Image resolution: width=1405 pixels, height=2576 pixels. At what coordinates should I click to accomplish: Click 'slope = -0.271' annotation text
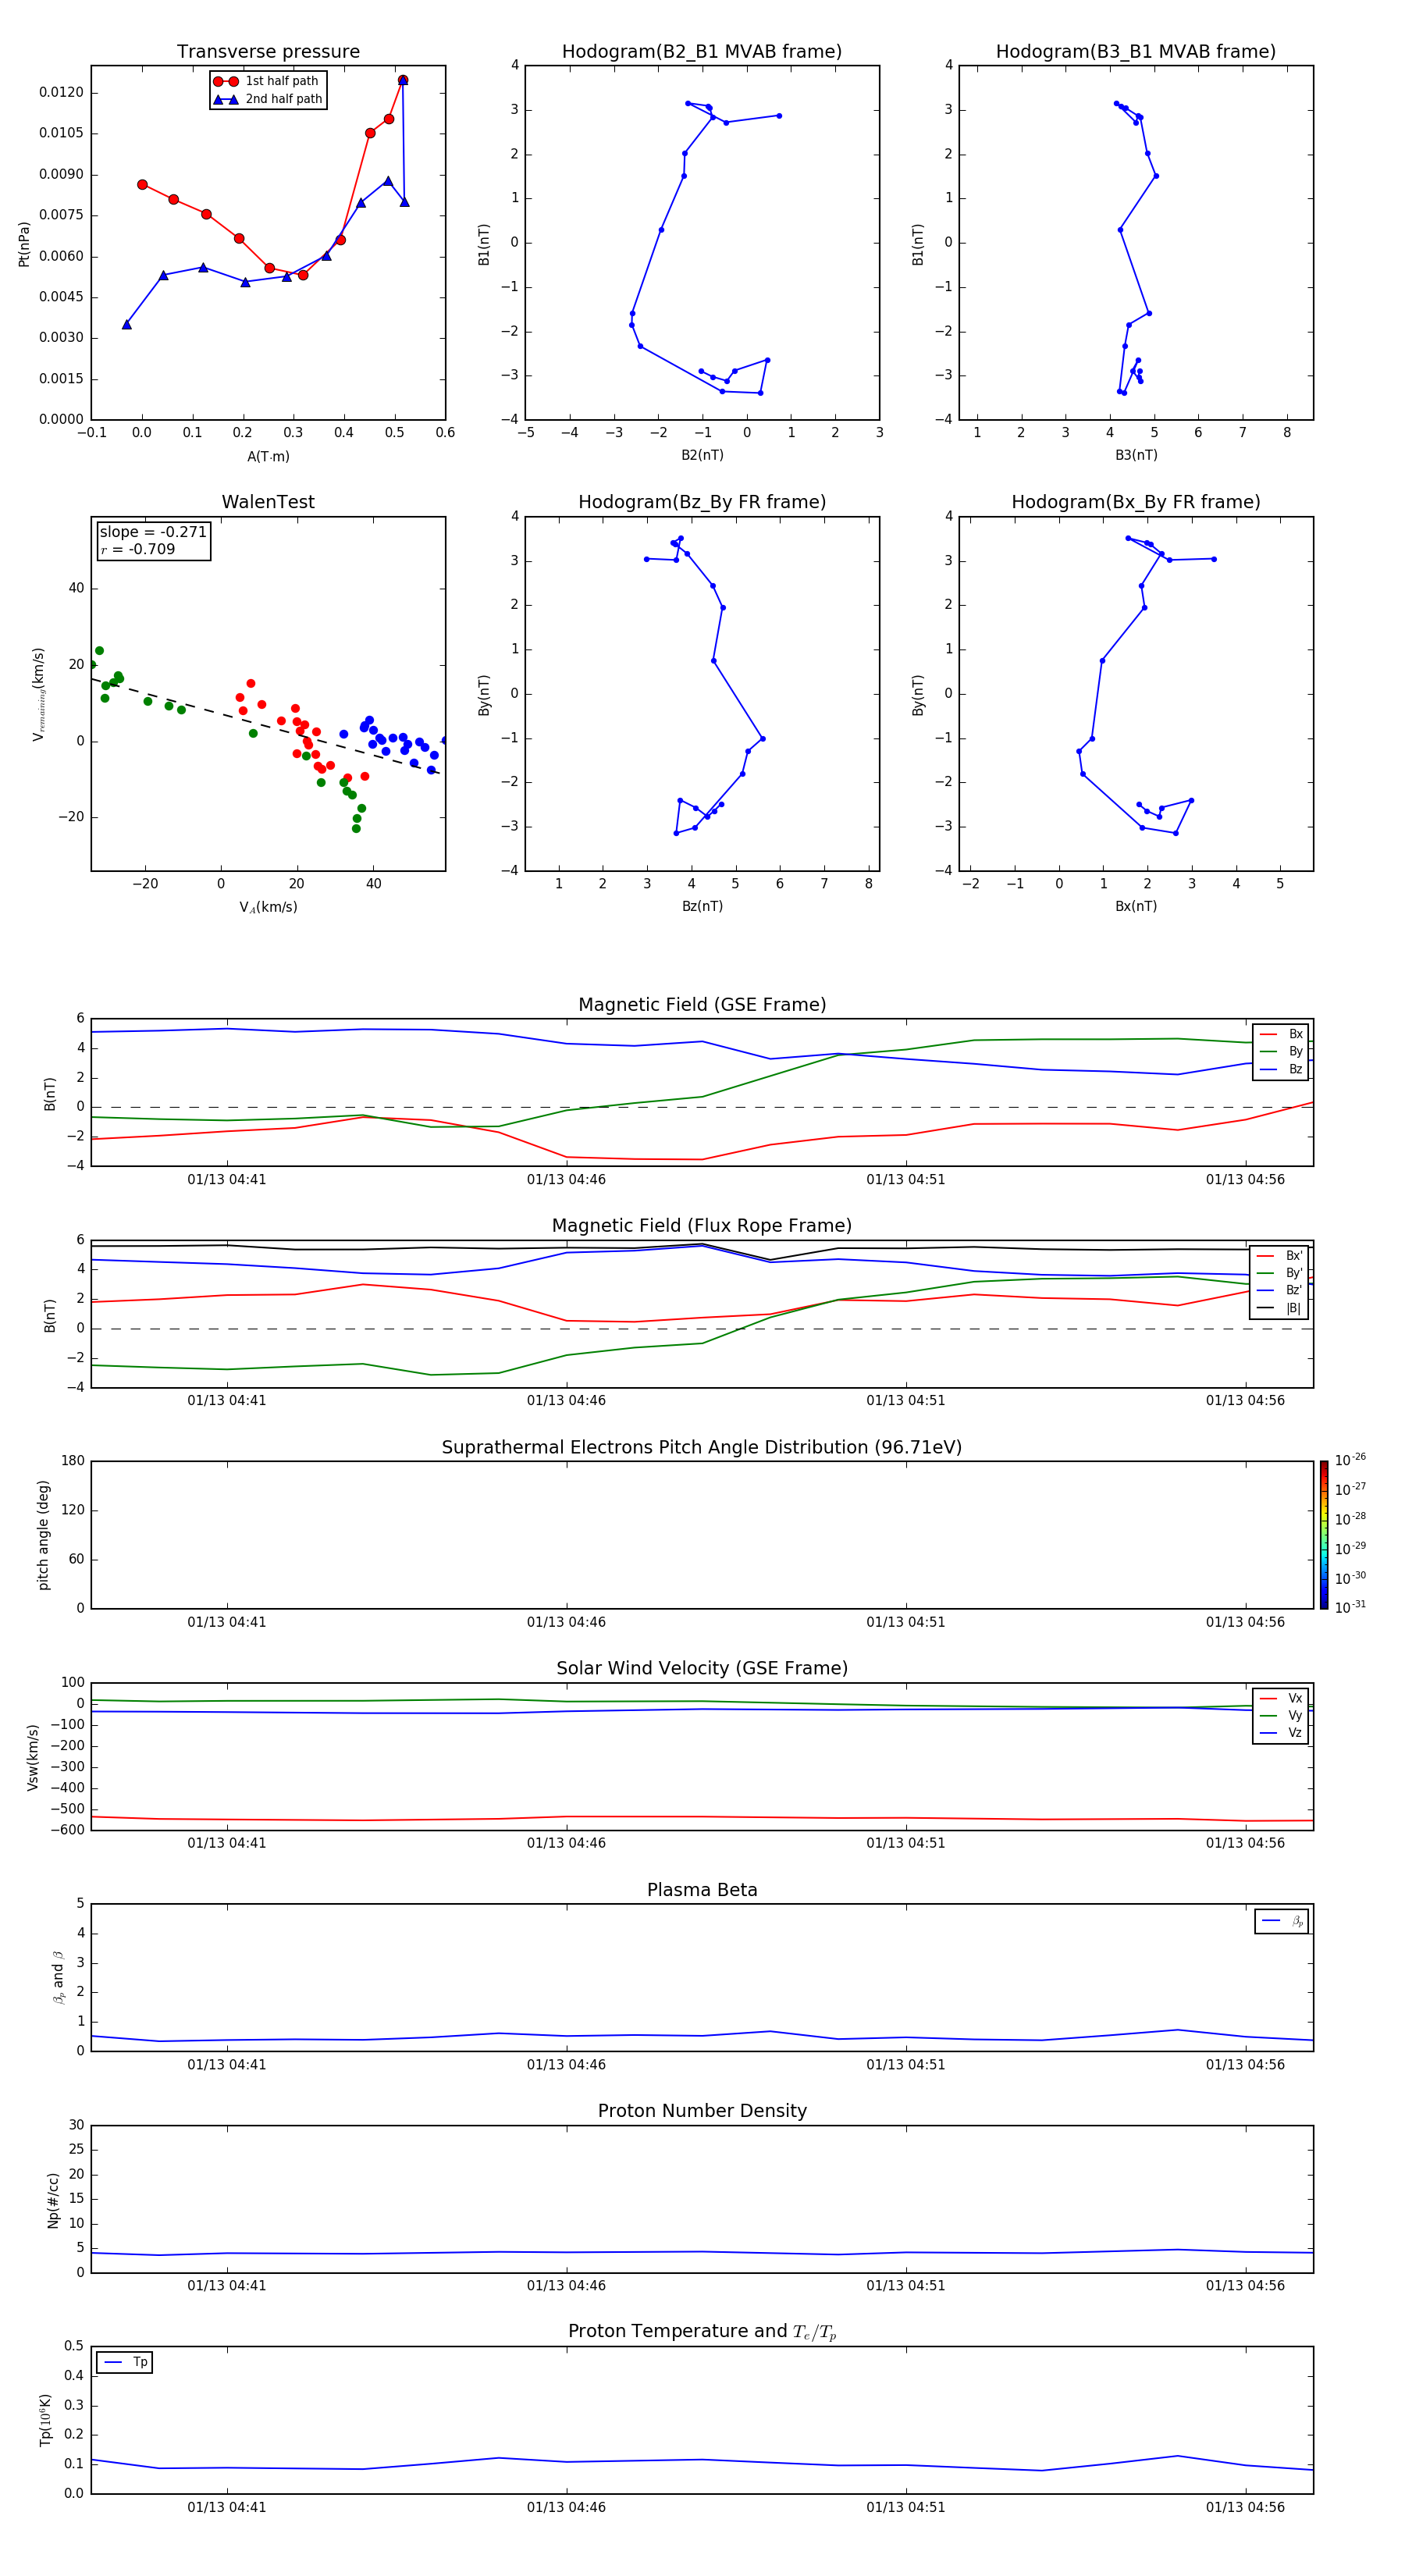point(153,532)
